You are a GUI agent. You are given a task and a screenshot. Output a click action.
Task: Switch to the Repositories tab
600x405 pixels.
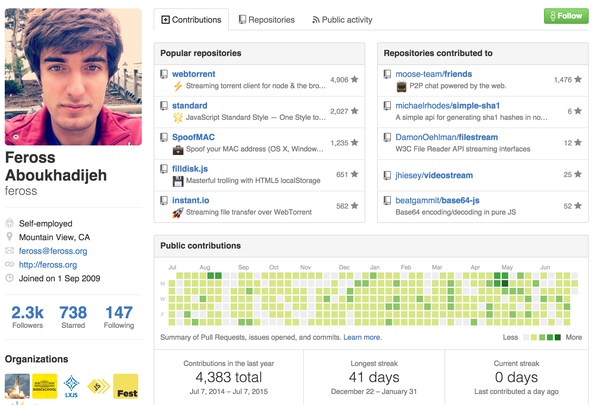[267, 20]
